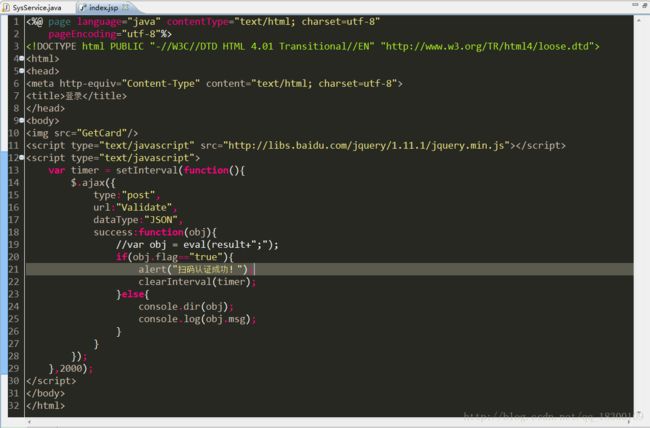Viewport: 650px width, 428px height.
Task: Click the url value "Validate" on line 16
Action: pos(144,207)
